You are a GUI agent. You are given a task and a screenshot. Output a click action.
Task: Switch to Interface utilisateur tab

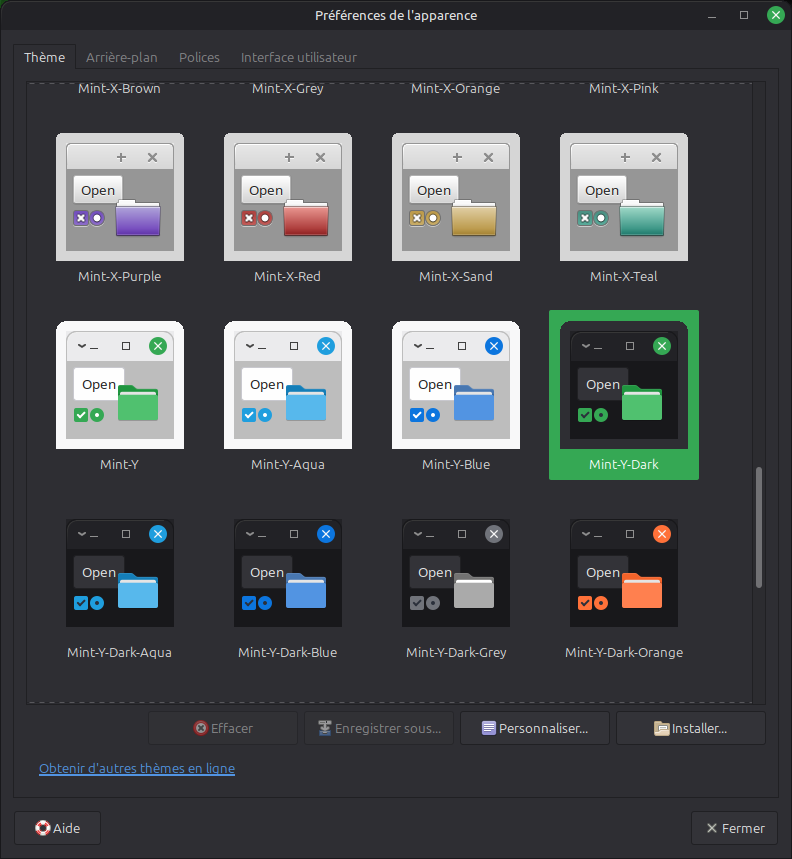click(299, 58)
